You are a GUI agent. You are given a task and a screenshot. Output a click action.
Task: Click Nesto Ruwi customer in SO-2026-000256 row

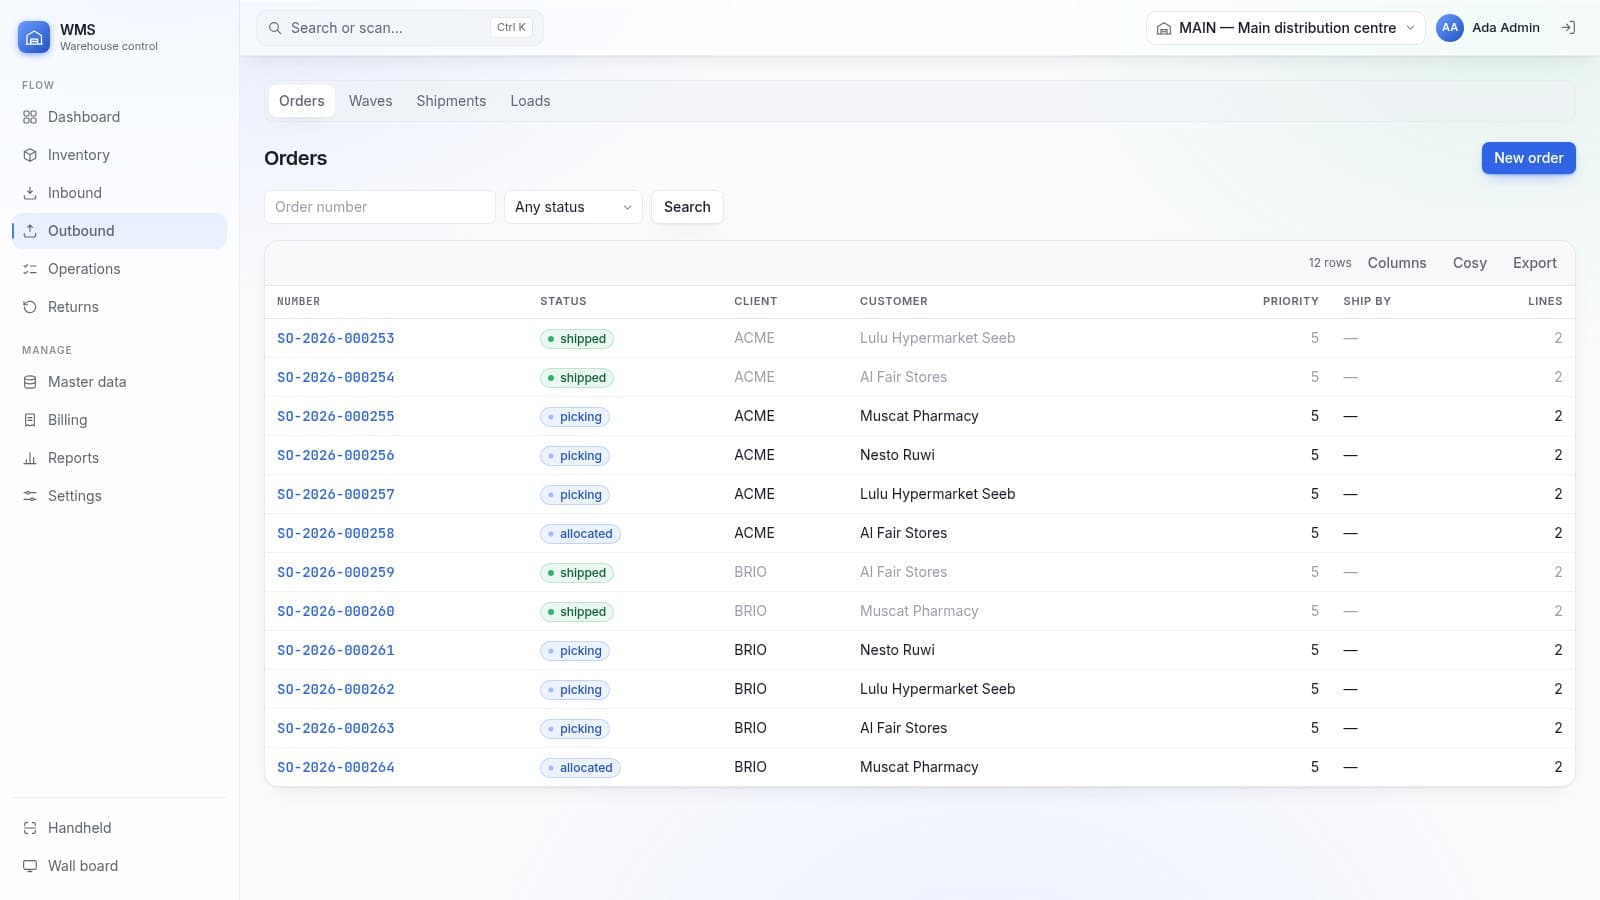897,455
